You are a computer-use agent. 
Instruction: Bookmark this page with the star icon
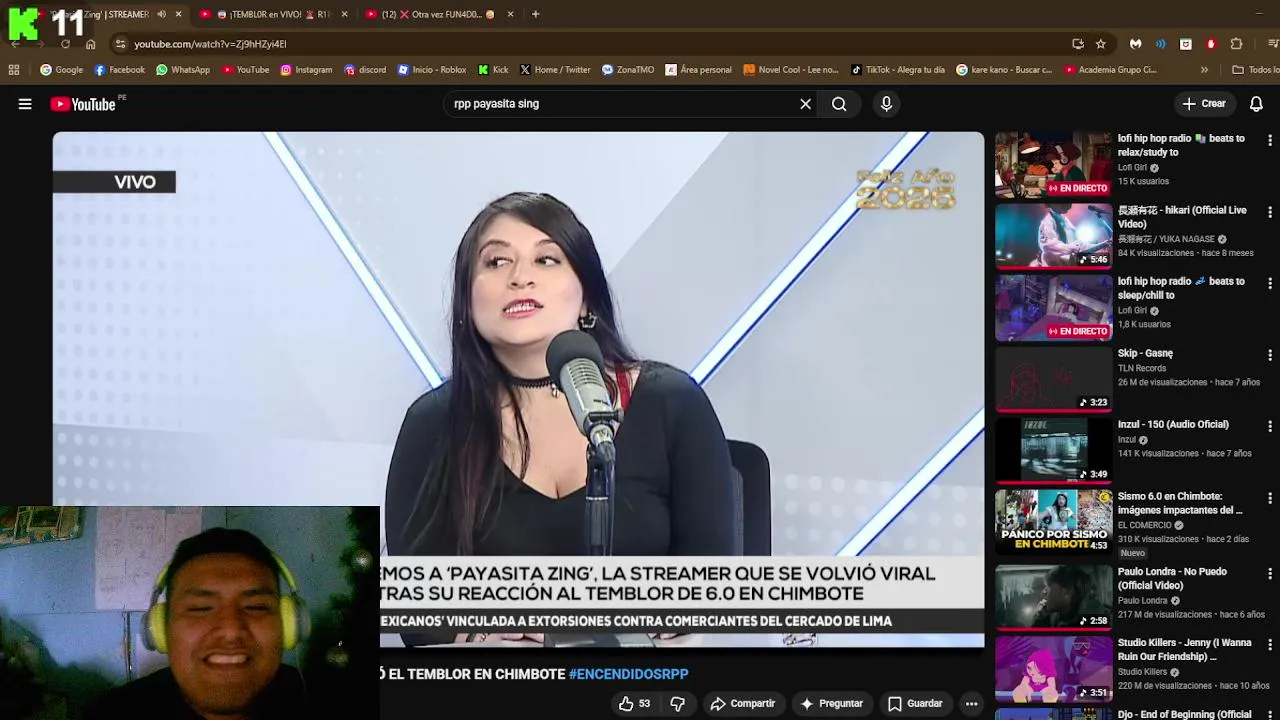point(1101,44)
